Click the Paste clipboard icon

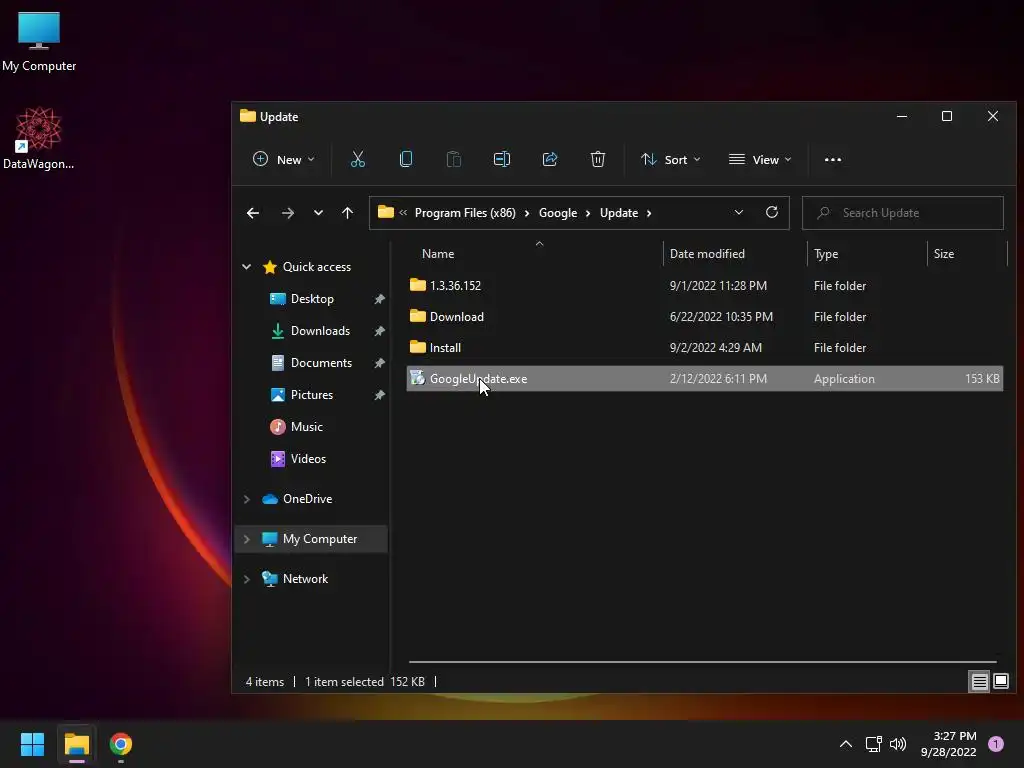[x=453, y=159]
